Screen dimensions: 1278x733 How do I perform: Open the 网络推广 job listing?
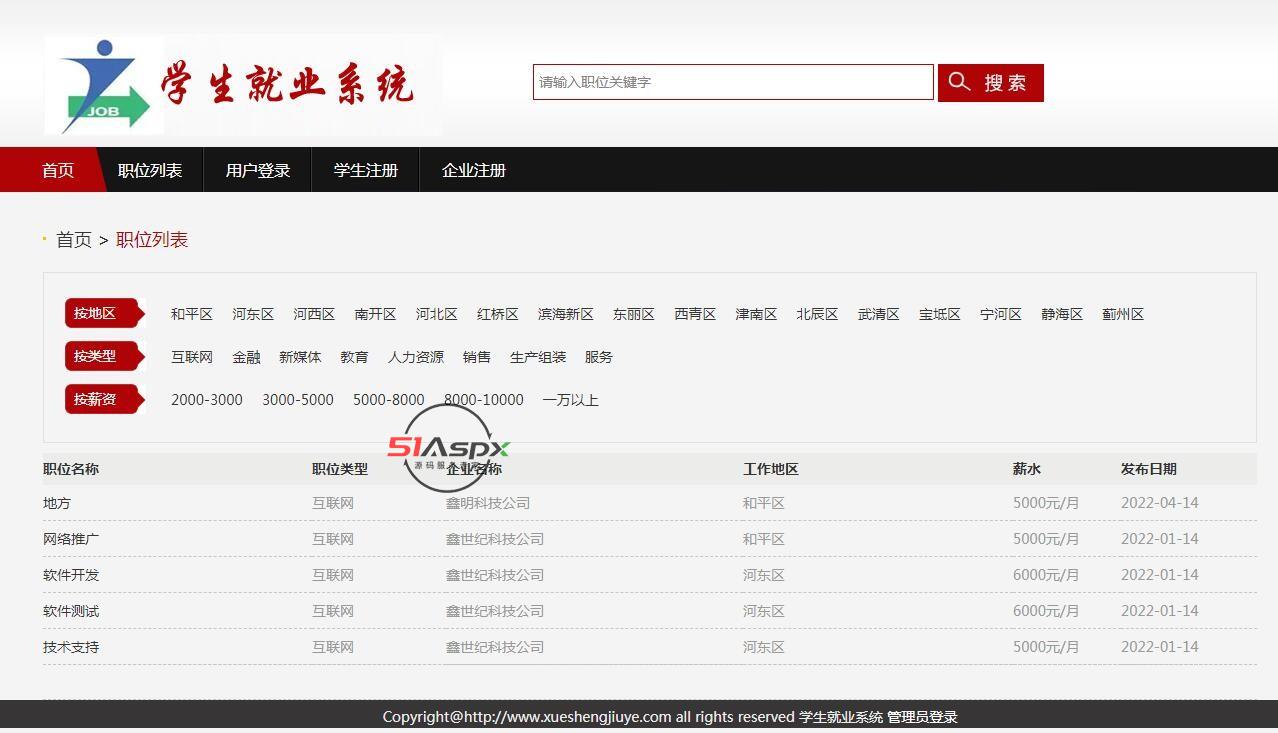pyautogui.click(x=71, y=539)
